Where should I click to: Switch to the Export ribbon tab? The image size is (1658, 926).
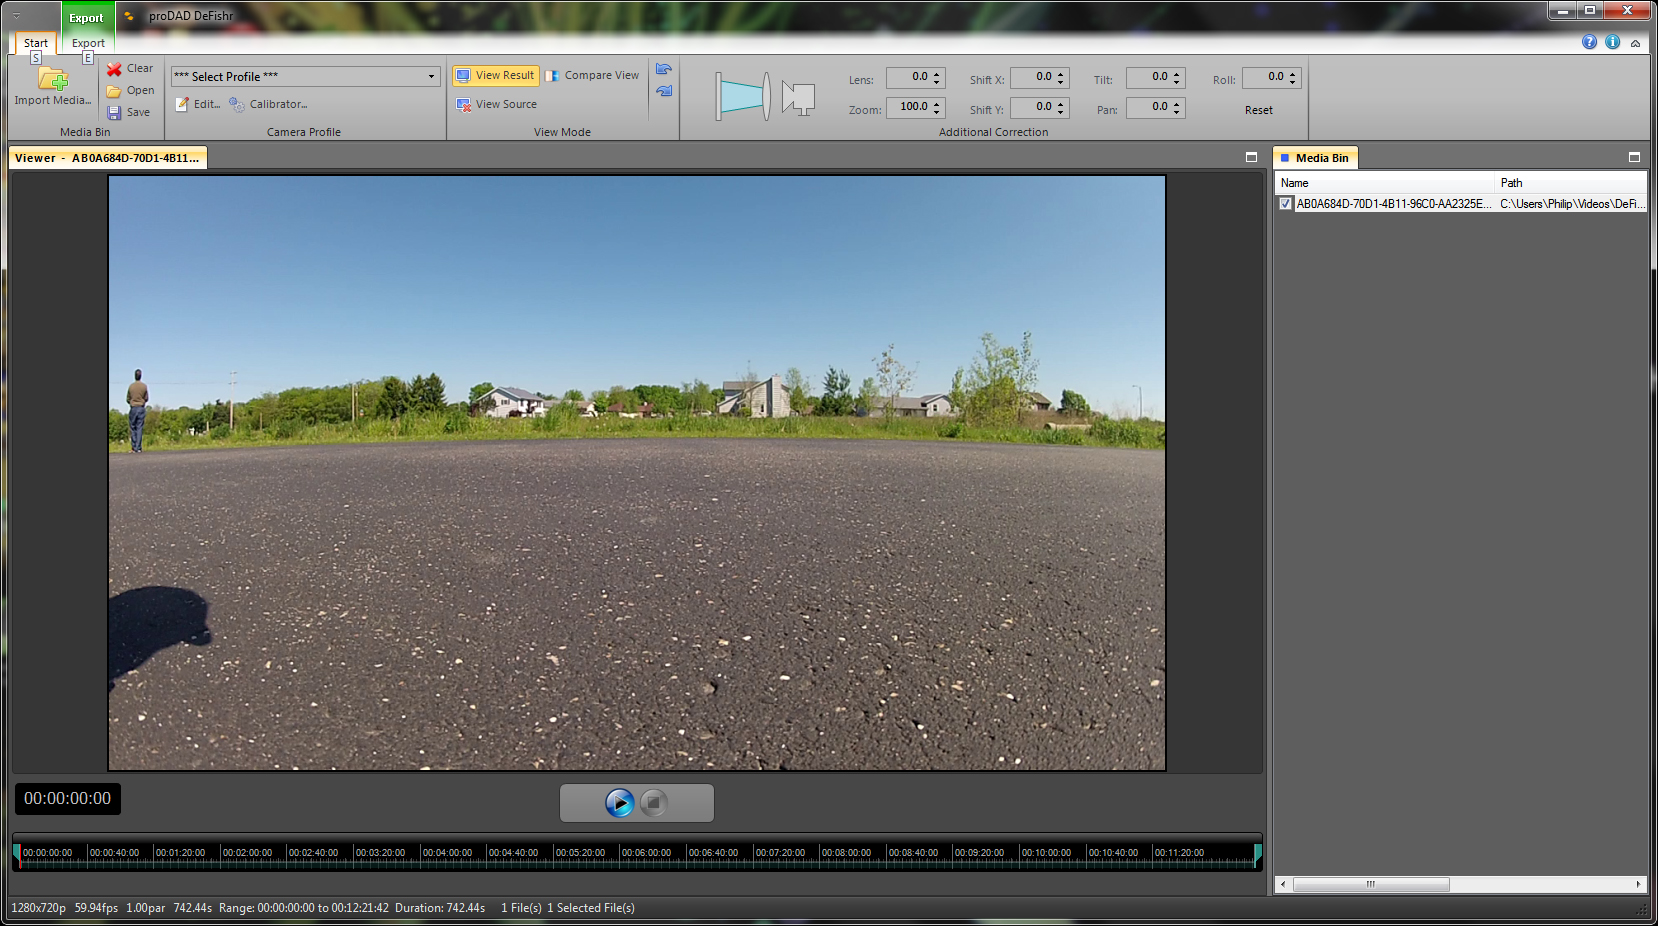[x=88, y=43]
